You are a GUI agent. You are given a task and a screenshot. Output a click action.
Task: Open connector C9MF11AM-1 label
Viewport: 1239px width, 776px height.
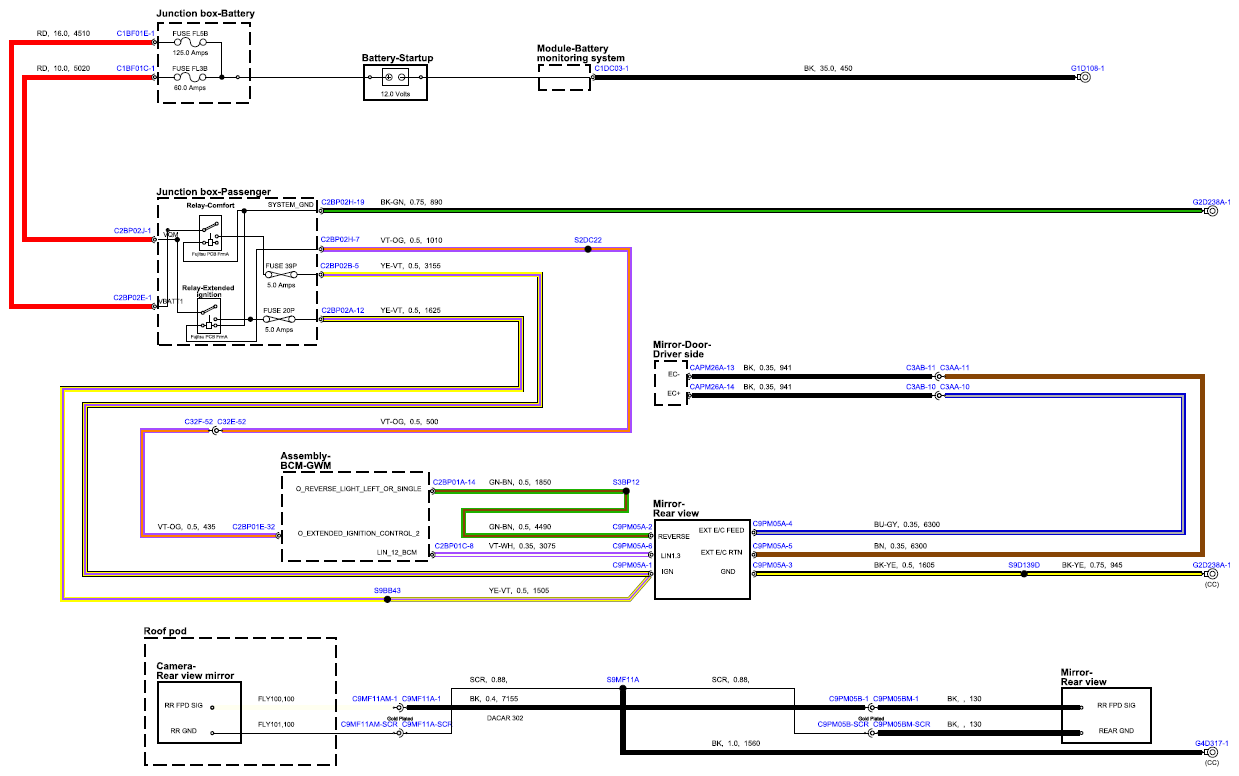pos(375,698)
